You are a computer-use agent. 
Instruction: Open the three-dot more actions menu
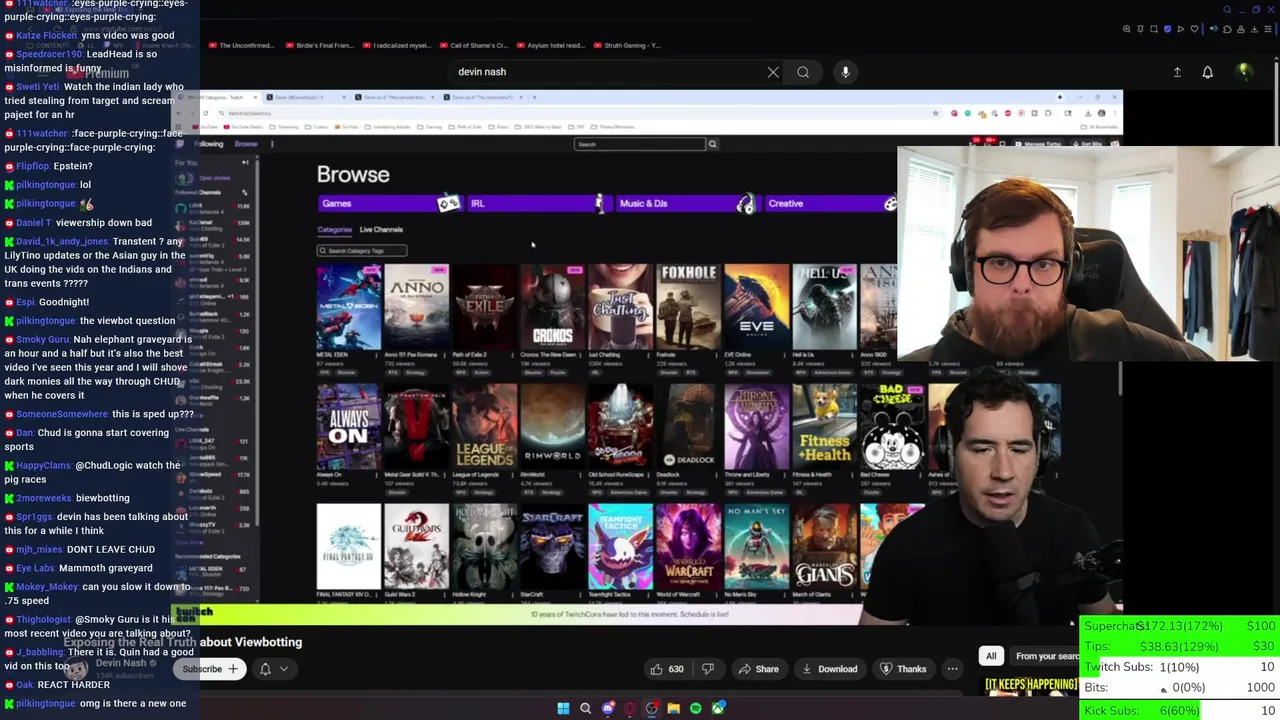point(952,669)
